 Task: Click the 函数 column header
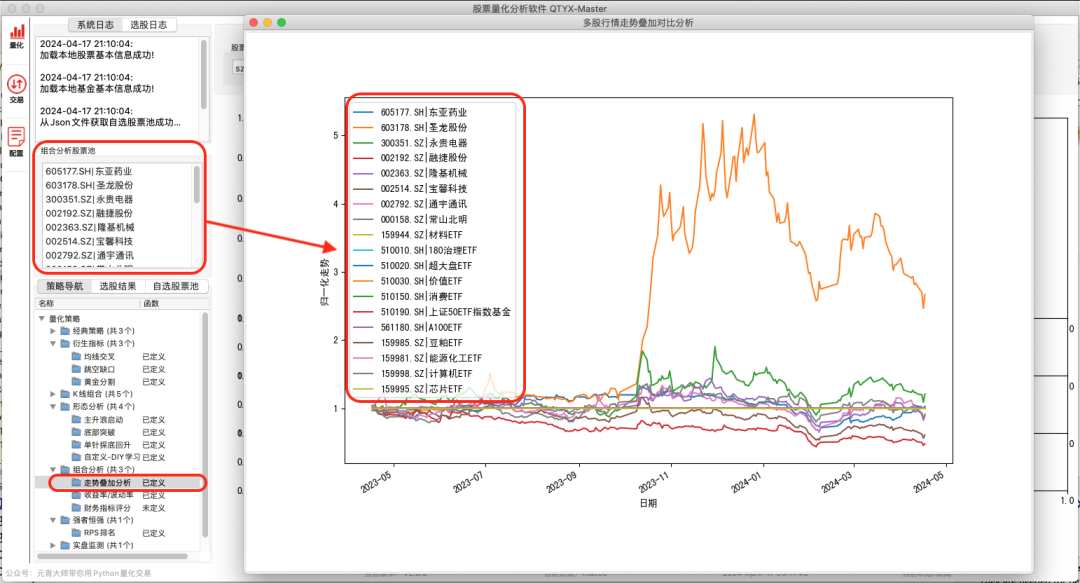coord(175,303)
